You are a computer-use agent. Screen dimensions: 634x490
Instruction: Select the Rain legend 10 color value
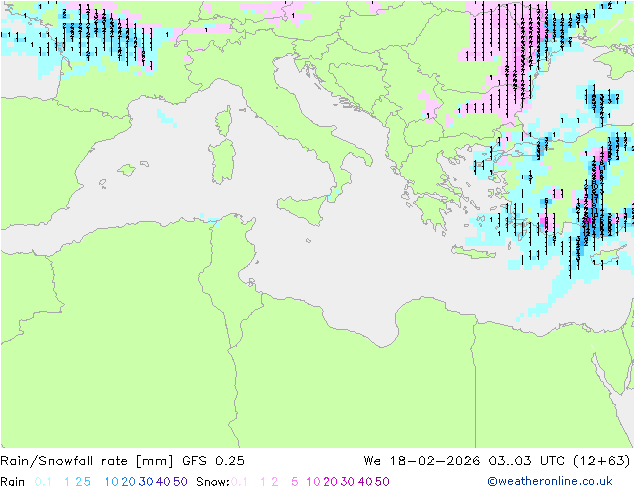(x=111, y=482)
